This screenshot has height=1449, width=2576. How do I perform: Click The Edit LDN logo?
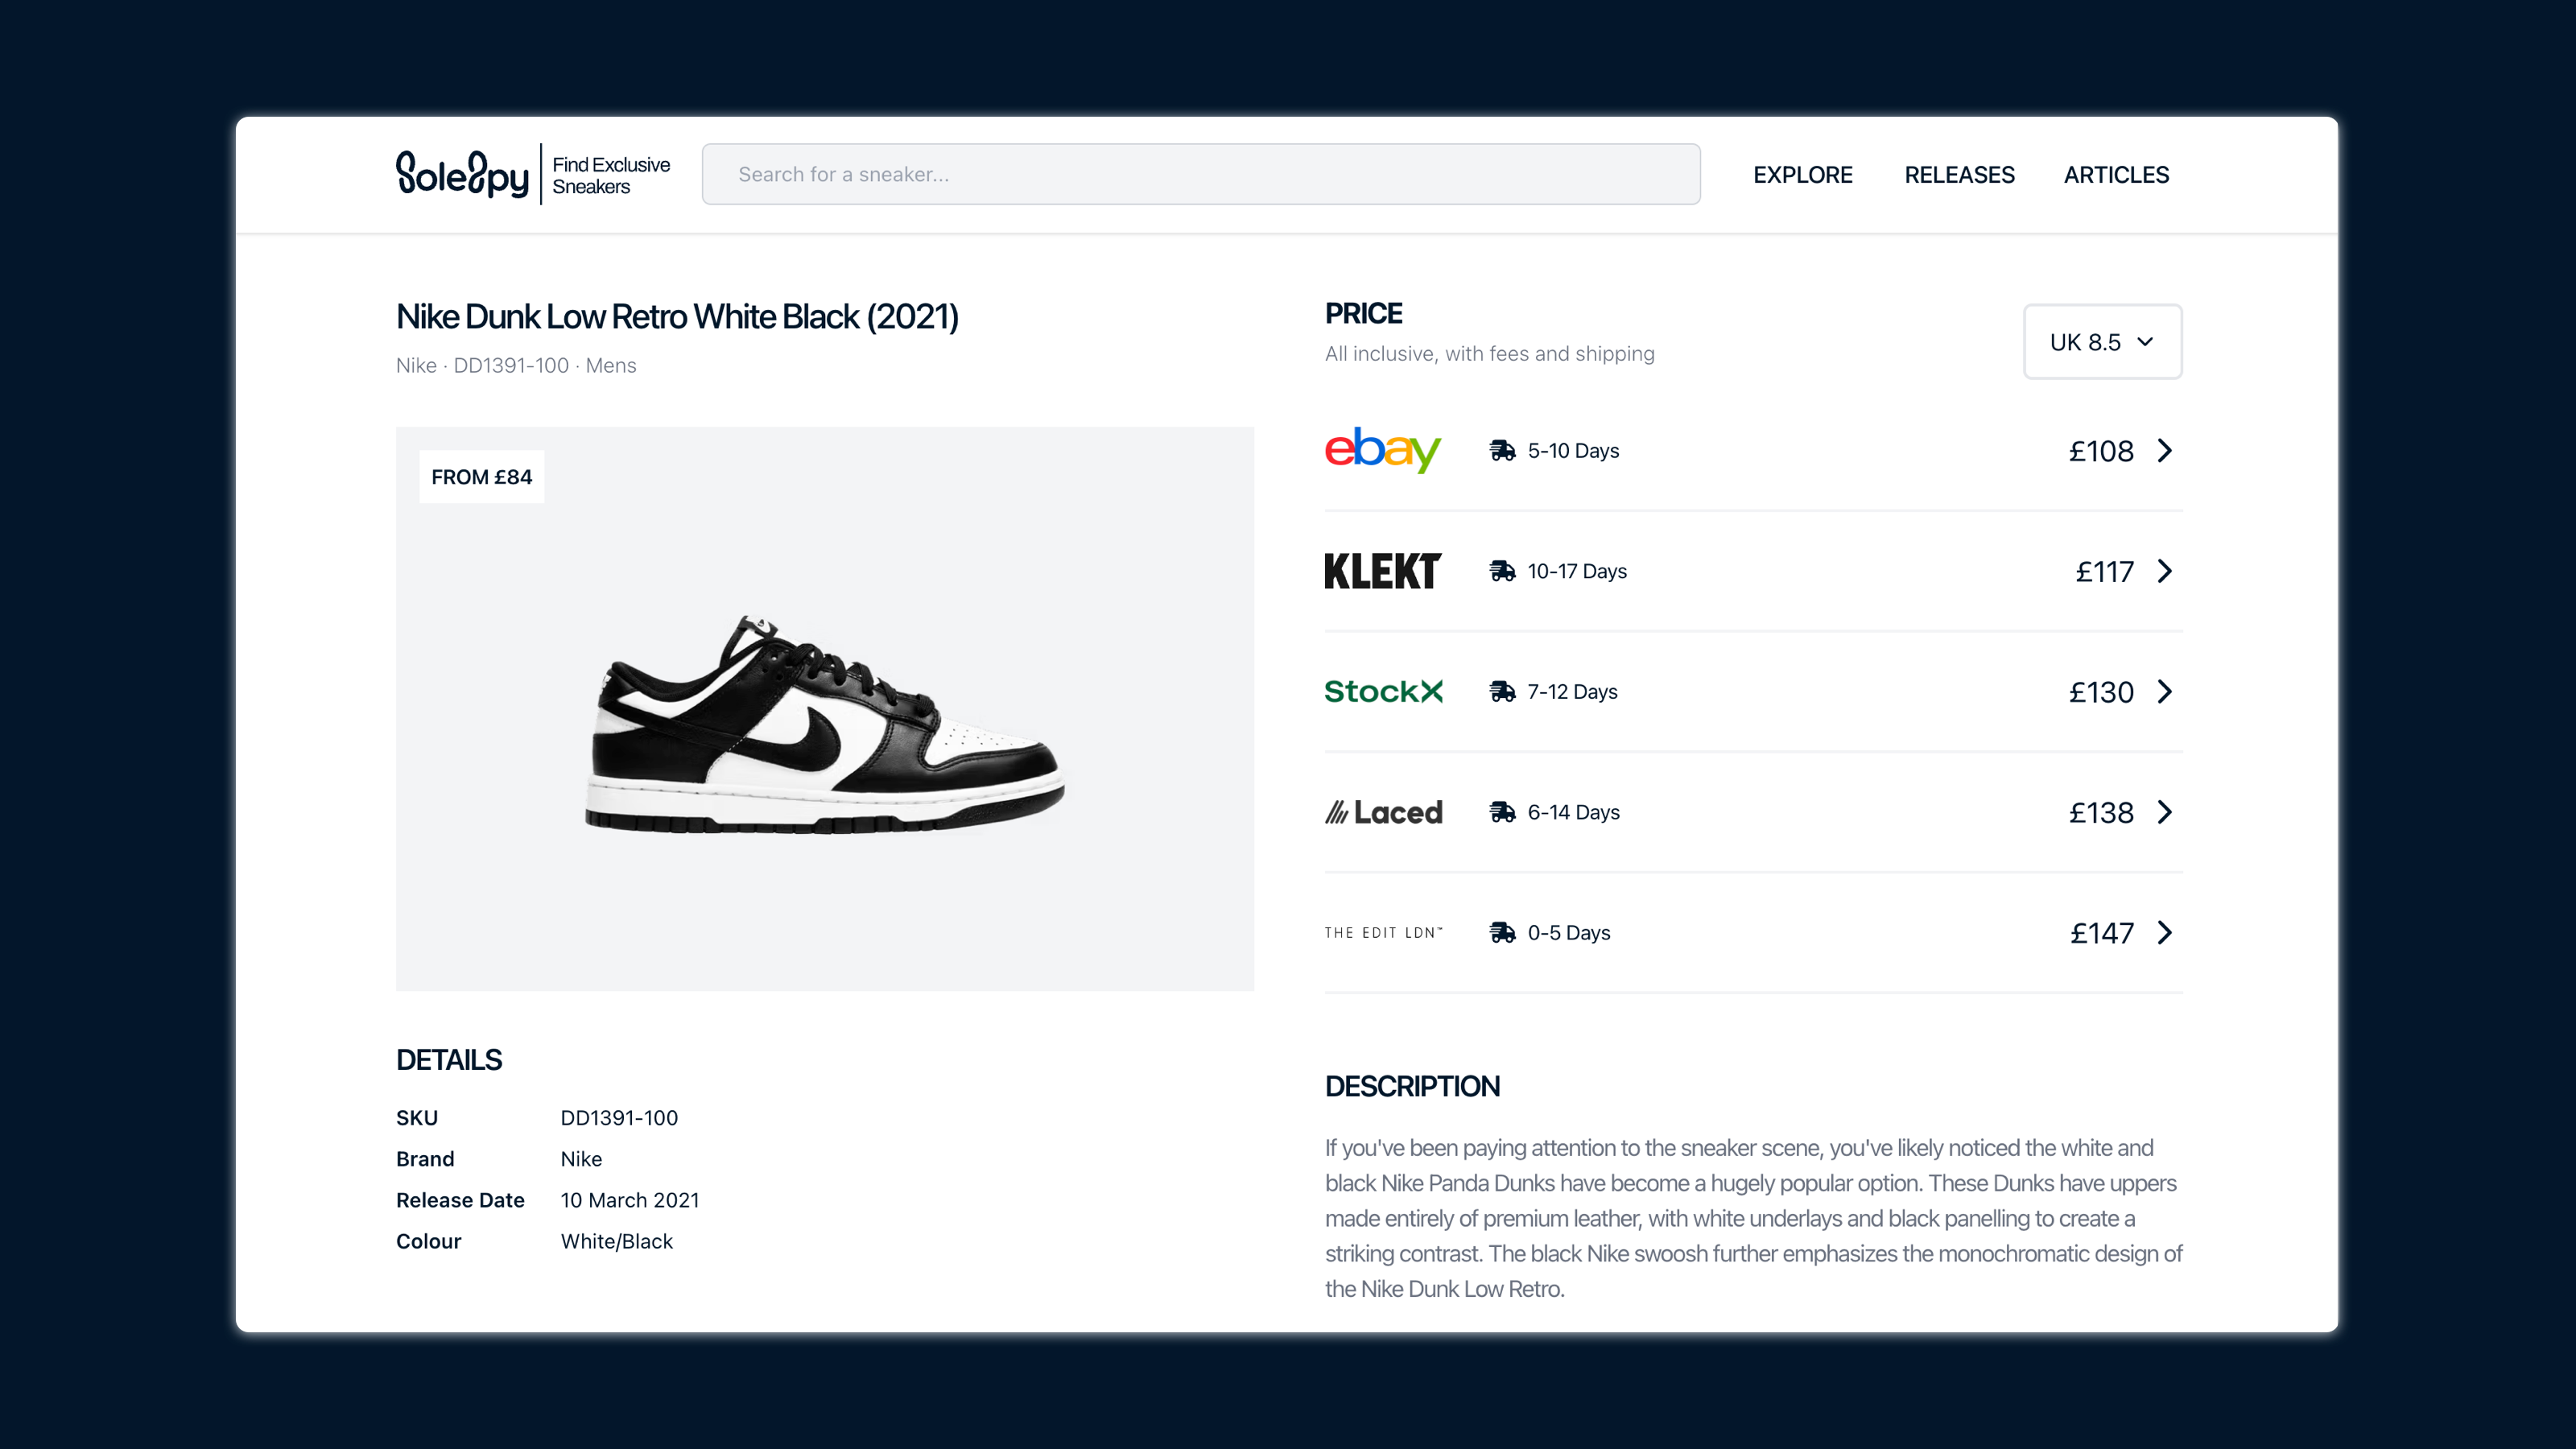pyautogui.click(x=1383, y=933)
